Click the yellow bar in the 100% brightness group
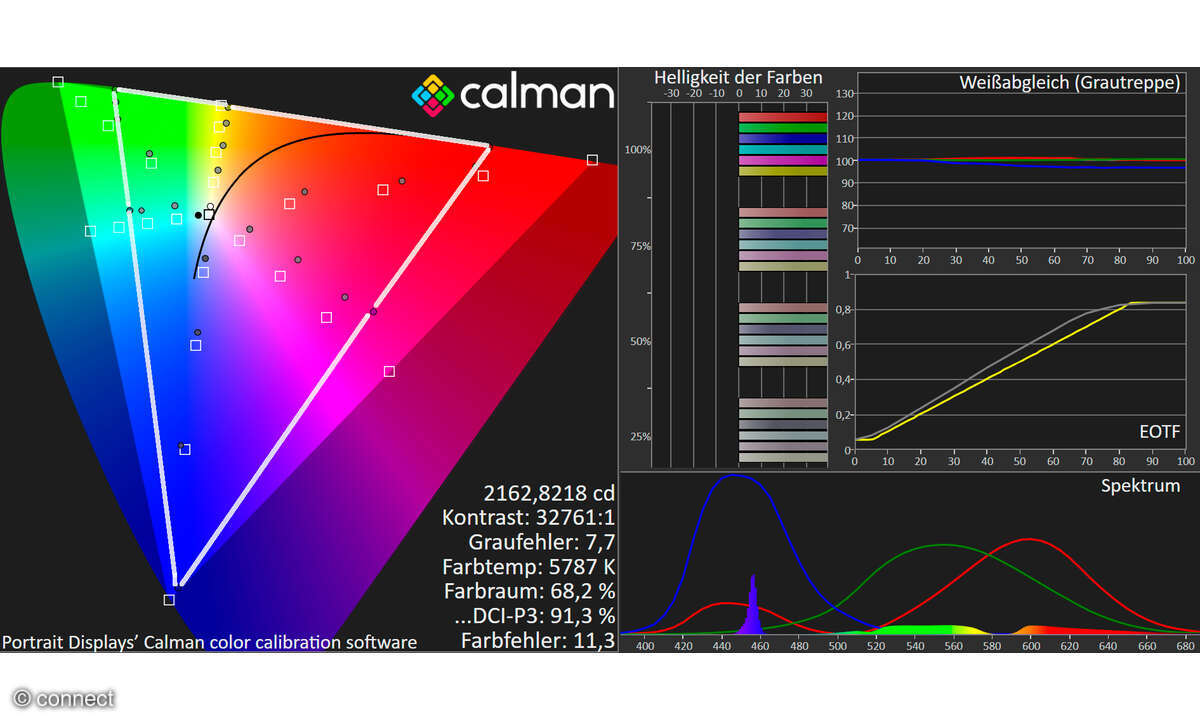 pos(782,172)
